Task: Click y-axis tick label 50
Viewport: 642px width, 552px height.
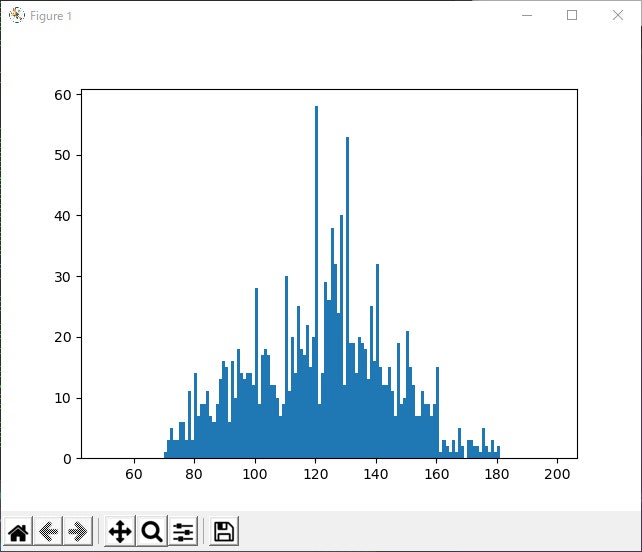Action: click(x=63, y=156)
